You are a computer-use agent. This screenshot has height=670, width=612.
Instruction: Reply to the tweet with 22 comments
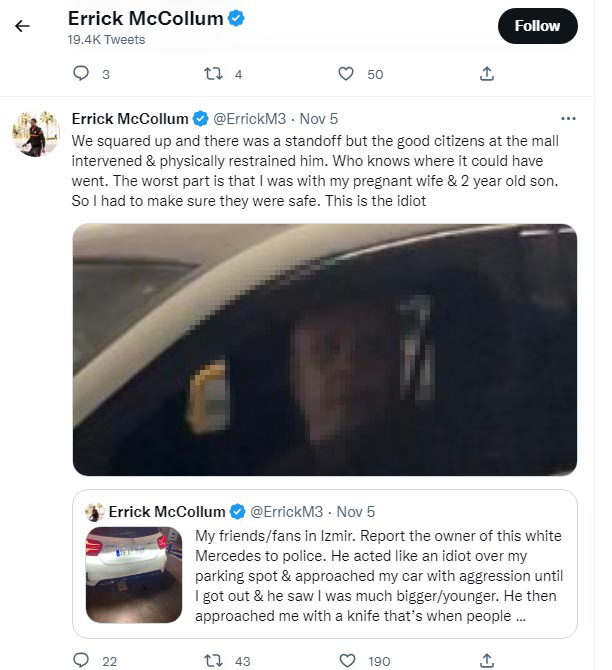pos(83,660)
